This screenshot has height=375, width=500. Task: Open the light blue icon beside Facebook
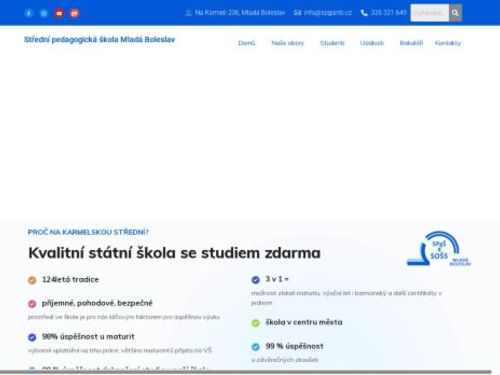click(44, 13)
